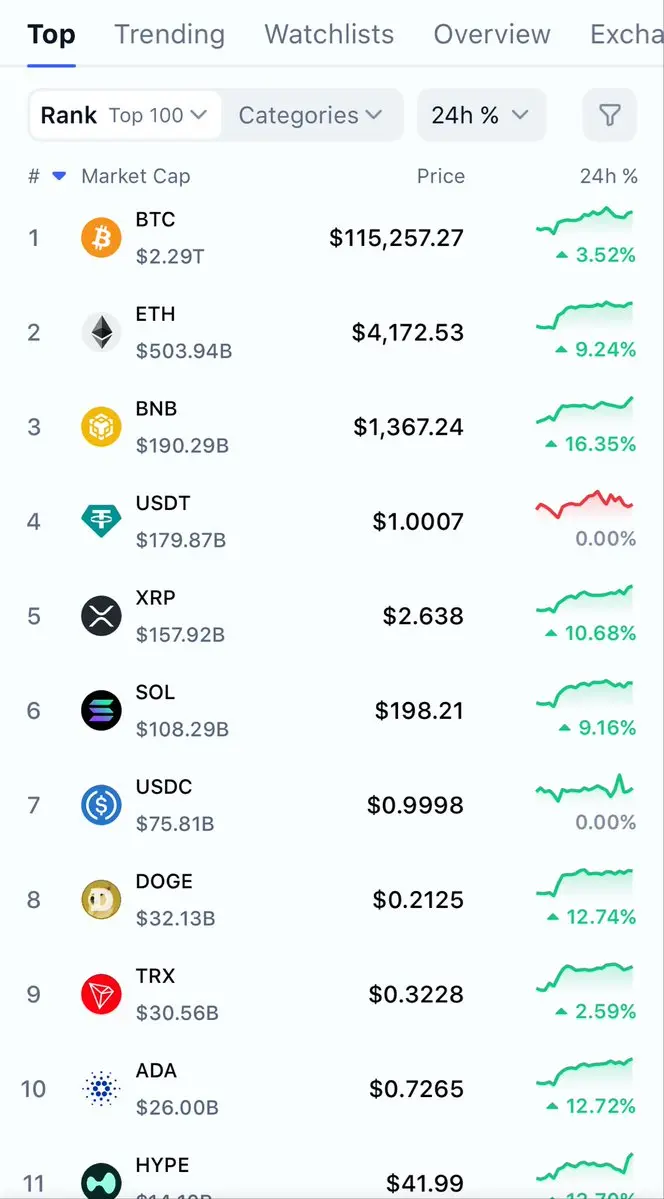664x1199 pixels.
Task: Open the TRON TRX logo
Action: click(101, 994)
